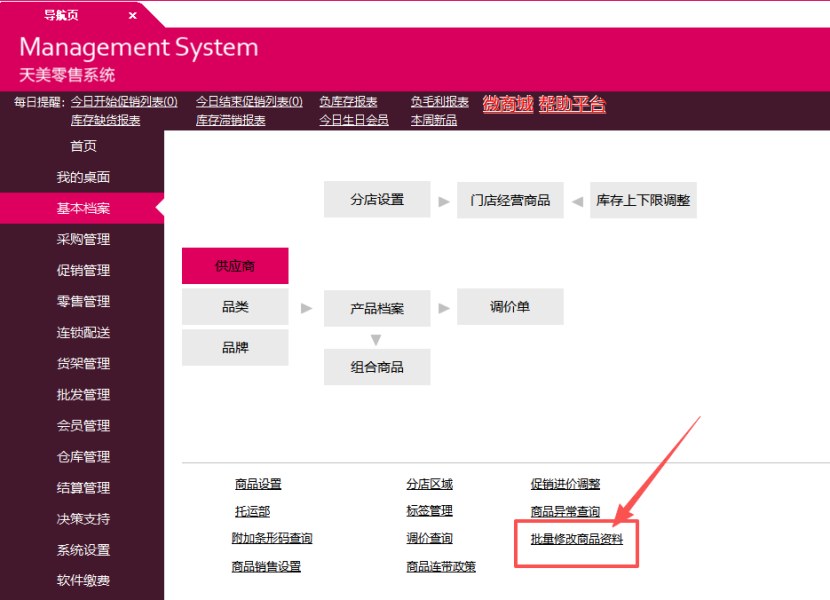The height and width of the screenshot is (600, 830).
Task: Open 本周新品 list
Action: (434, 121)
